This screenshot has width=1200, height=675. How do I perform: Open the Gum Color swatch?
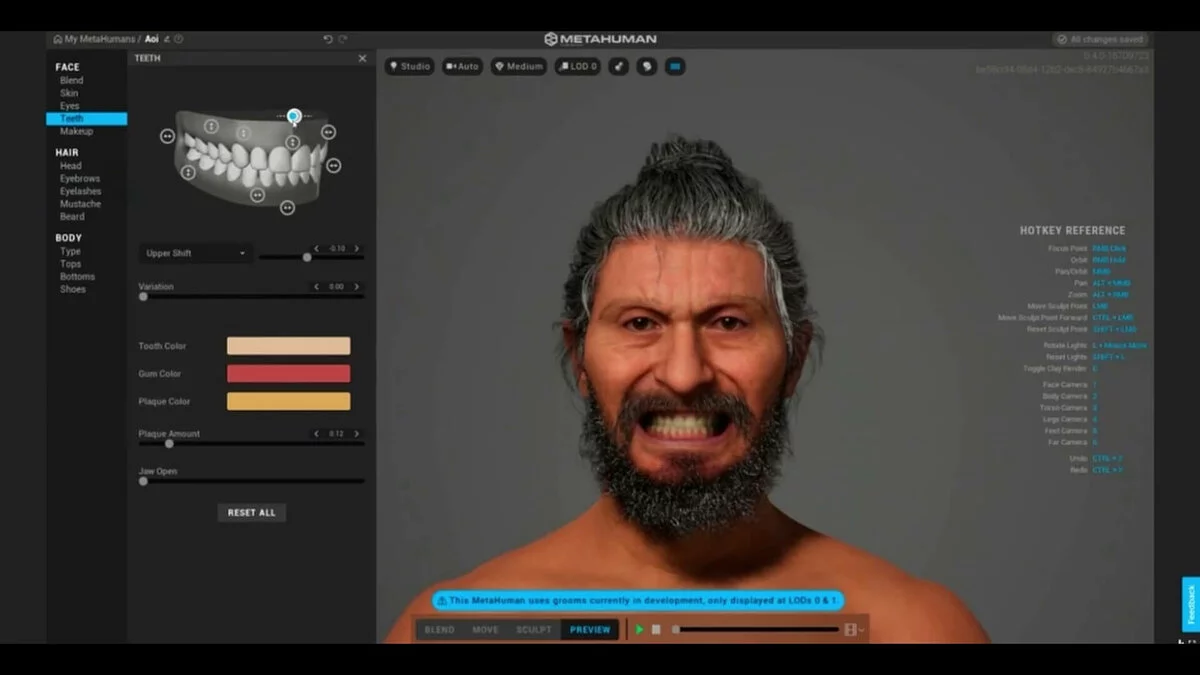pos(288,374)
